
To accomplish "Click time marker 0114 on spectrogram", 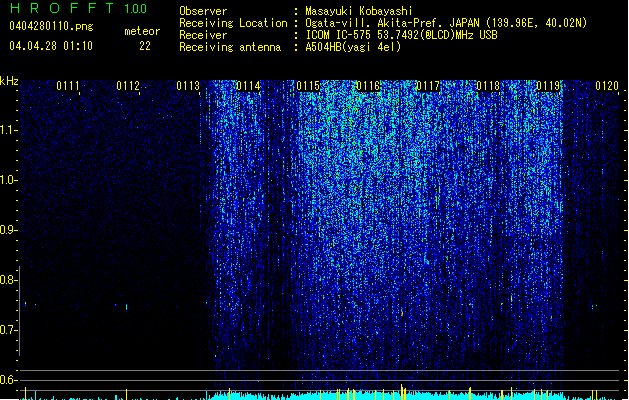I will coord(248,86).
